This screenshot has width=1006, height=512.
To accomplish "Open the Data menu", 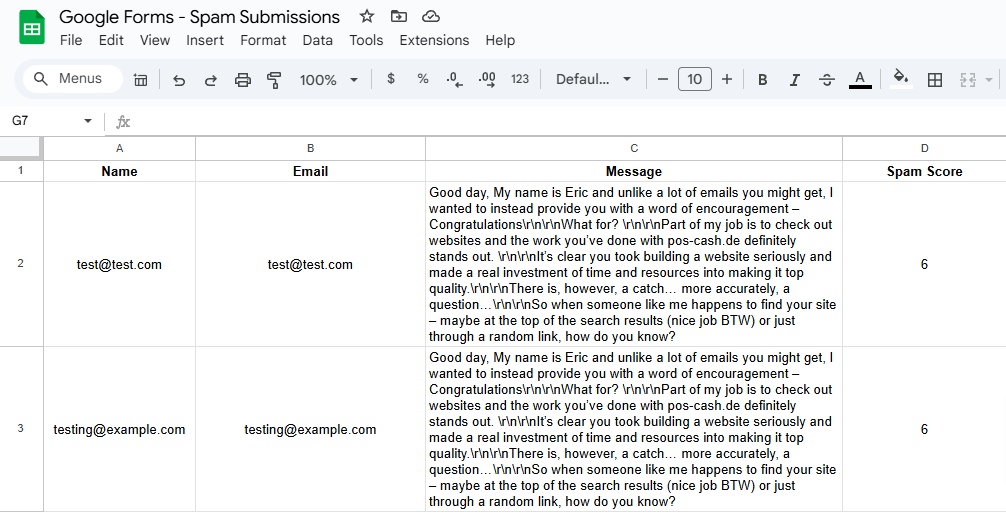I will [x=318, y=40].
